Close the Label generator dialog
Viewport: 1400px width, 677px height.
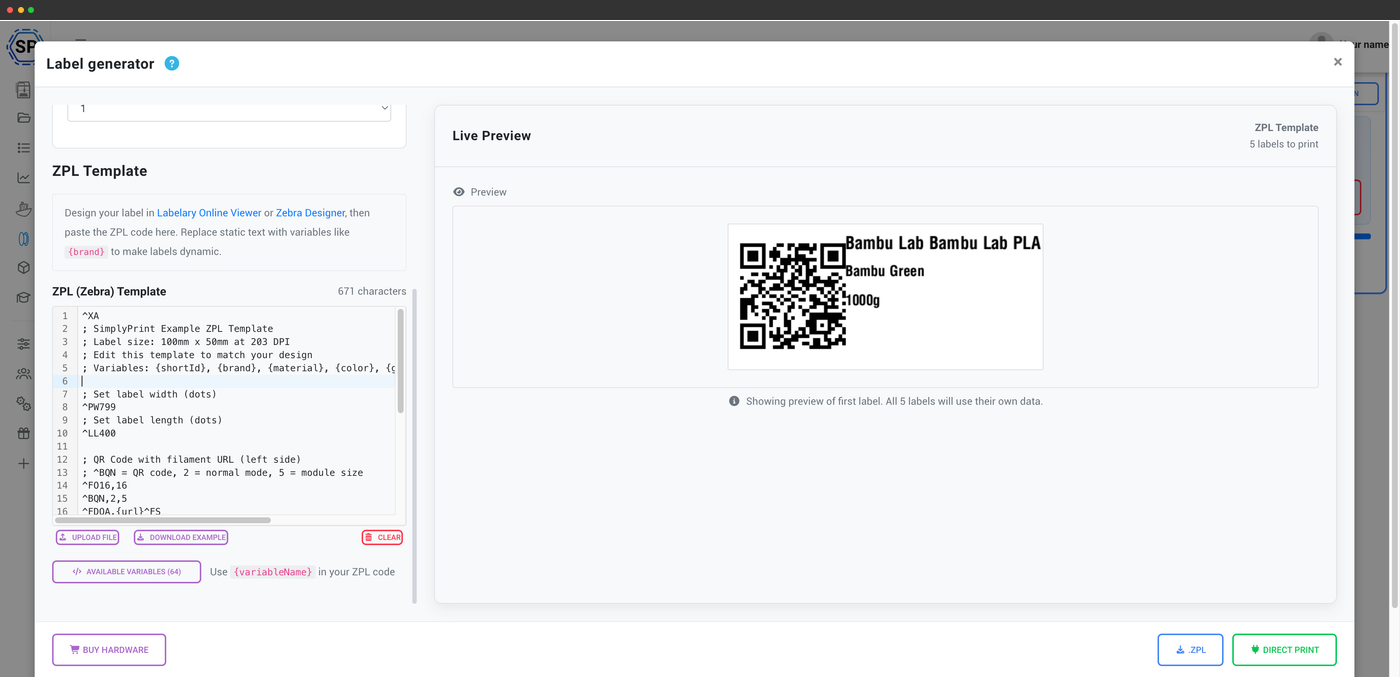pos(1338,62)
